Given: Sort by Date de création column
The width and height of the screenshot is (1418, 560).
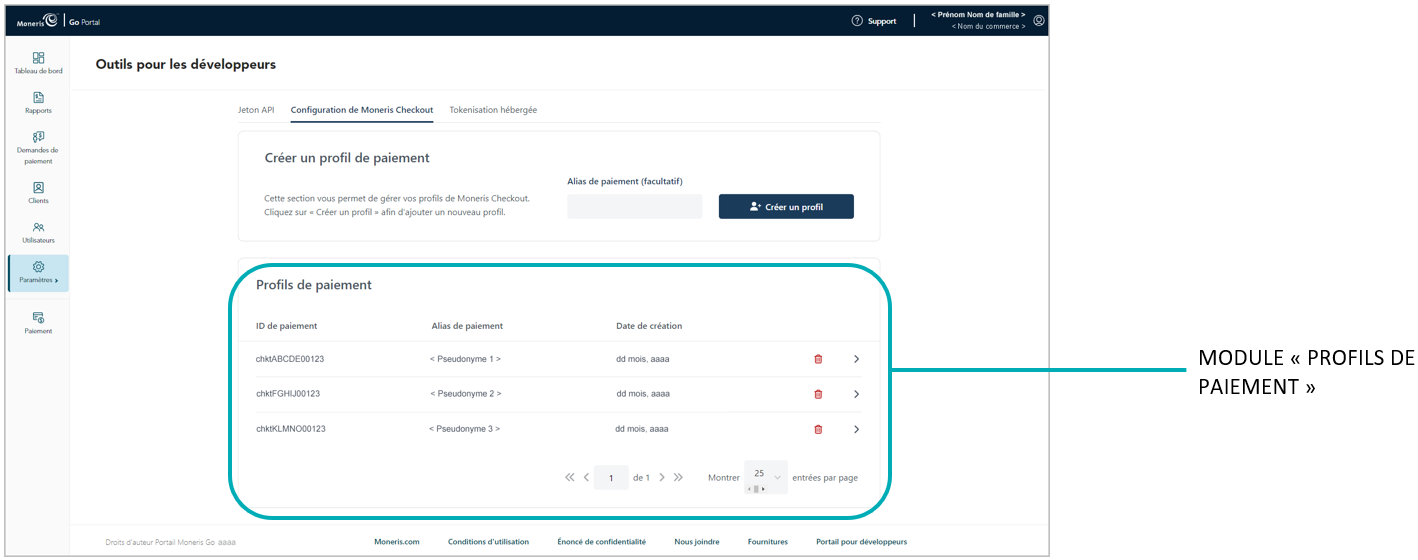Looking at the screenshot, I should tap(649, 326).
